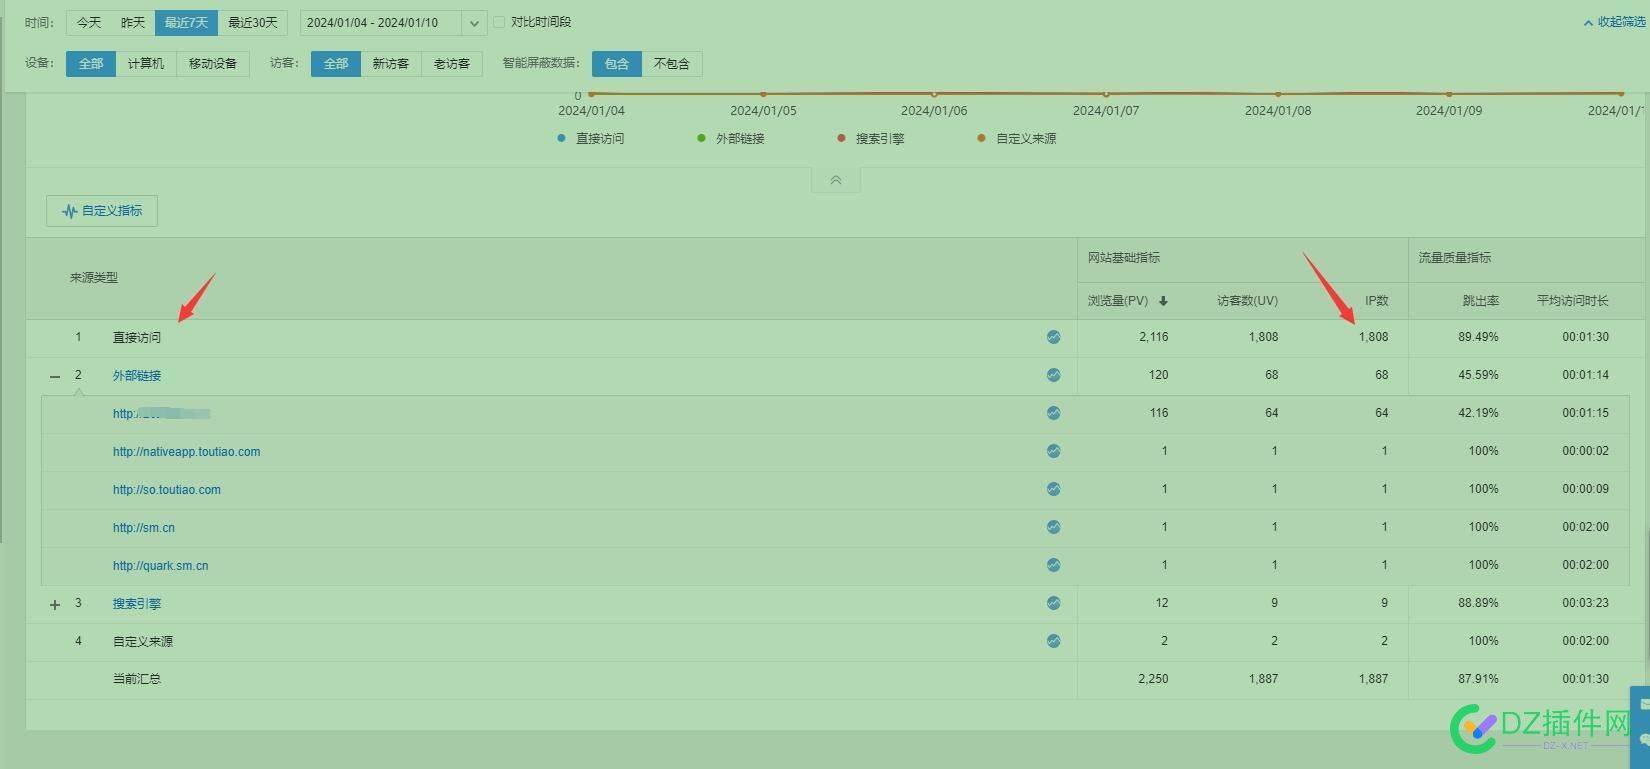Set 智能屏蔽数据 to 不包含
Image resolution: width=1650 pixels, height=769 pixels.
(672, 63)
